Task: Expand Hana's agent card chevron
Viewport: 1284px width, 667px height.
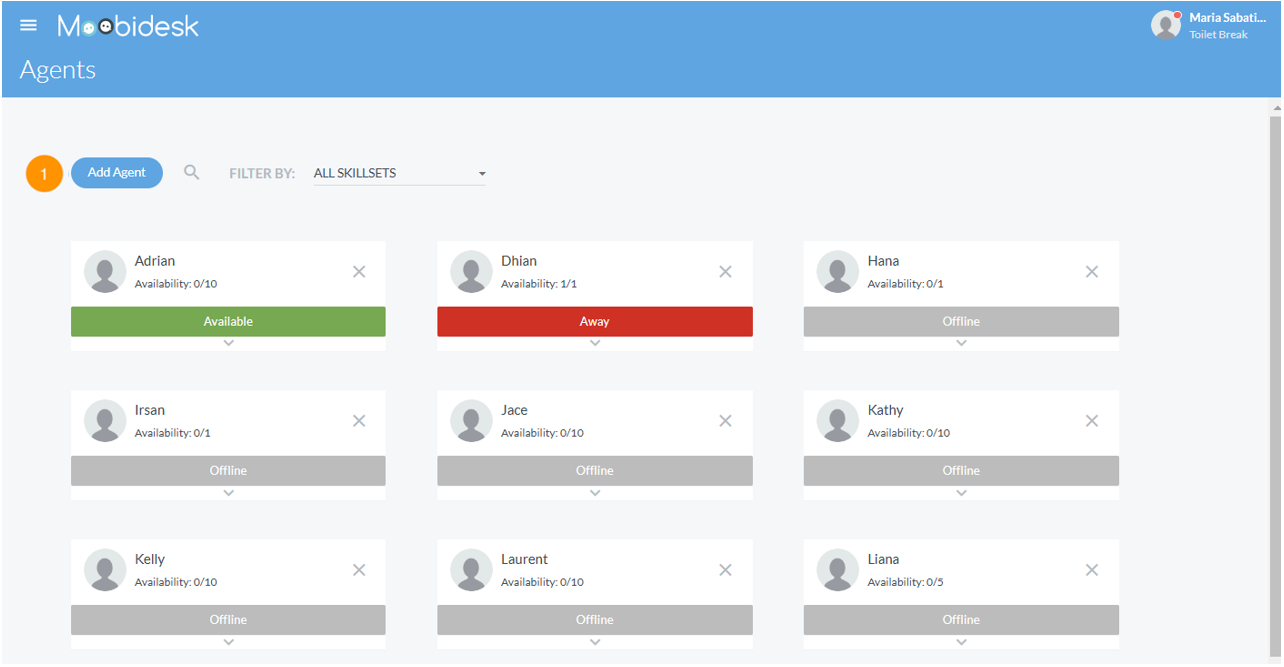Action: point(961,343)
